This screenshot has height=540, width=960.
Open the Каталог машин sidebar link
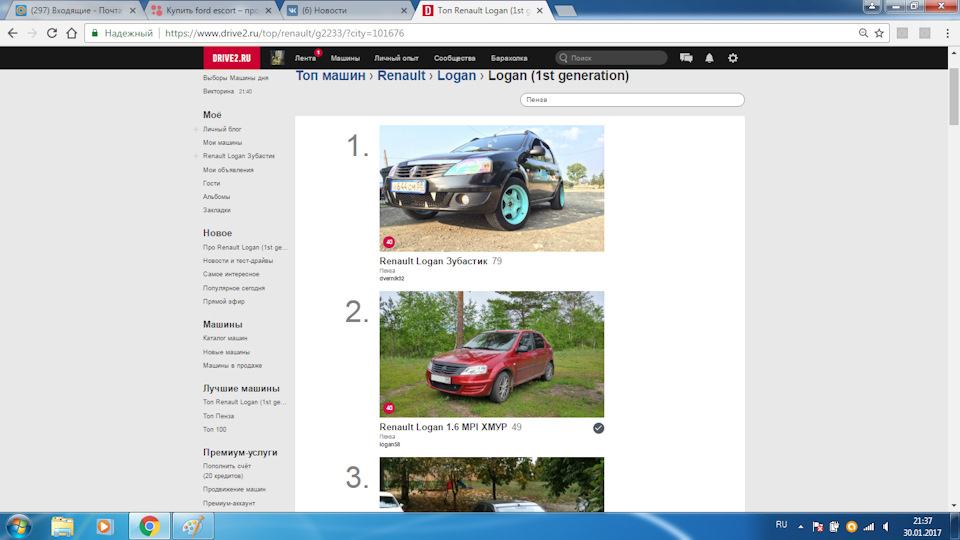click(x=225, y=339)
